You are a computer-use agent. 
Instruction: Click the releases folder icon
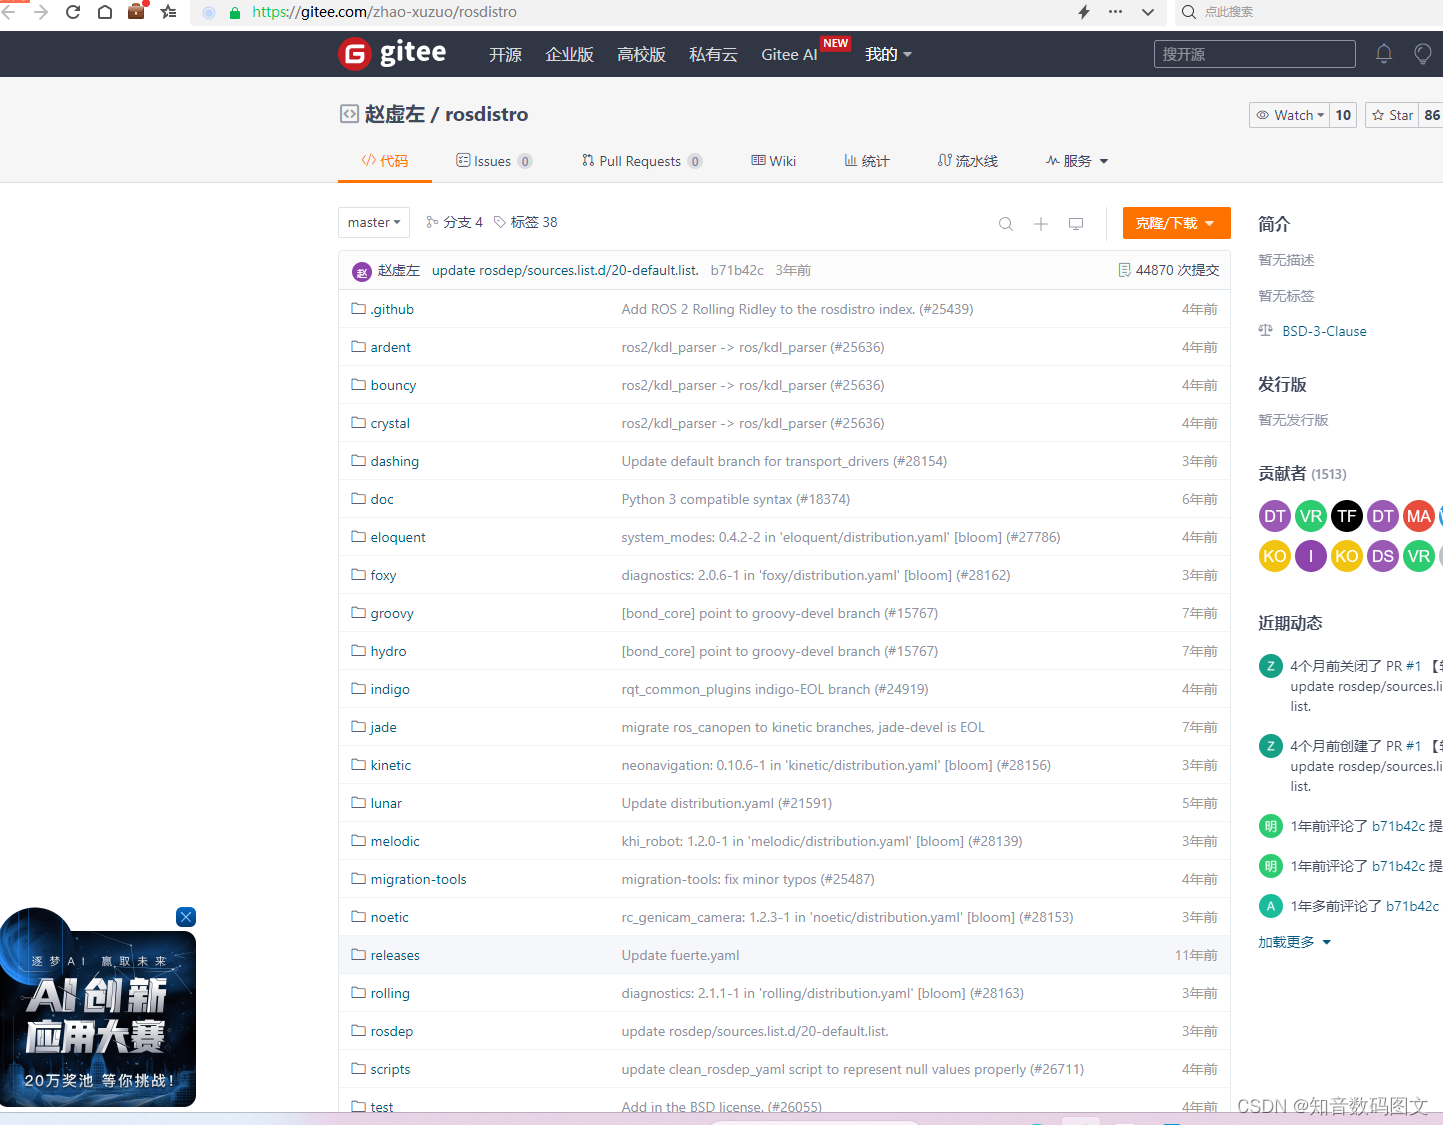click(x=358, y=955)
